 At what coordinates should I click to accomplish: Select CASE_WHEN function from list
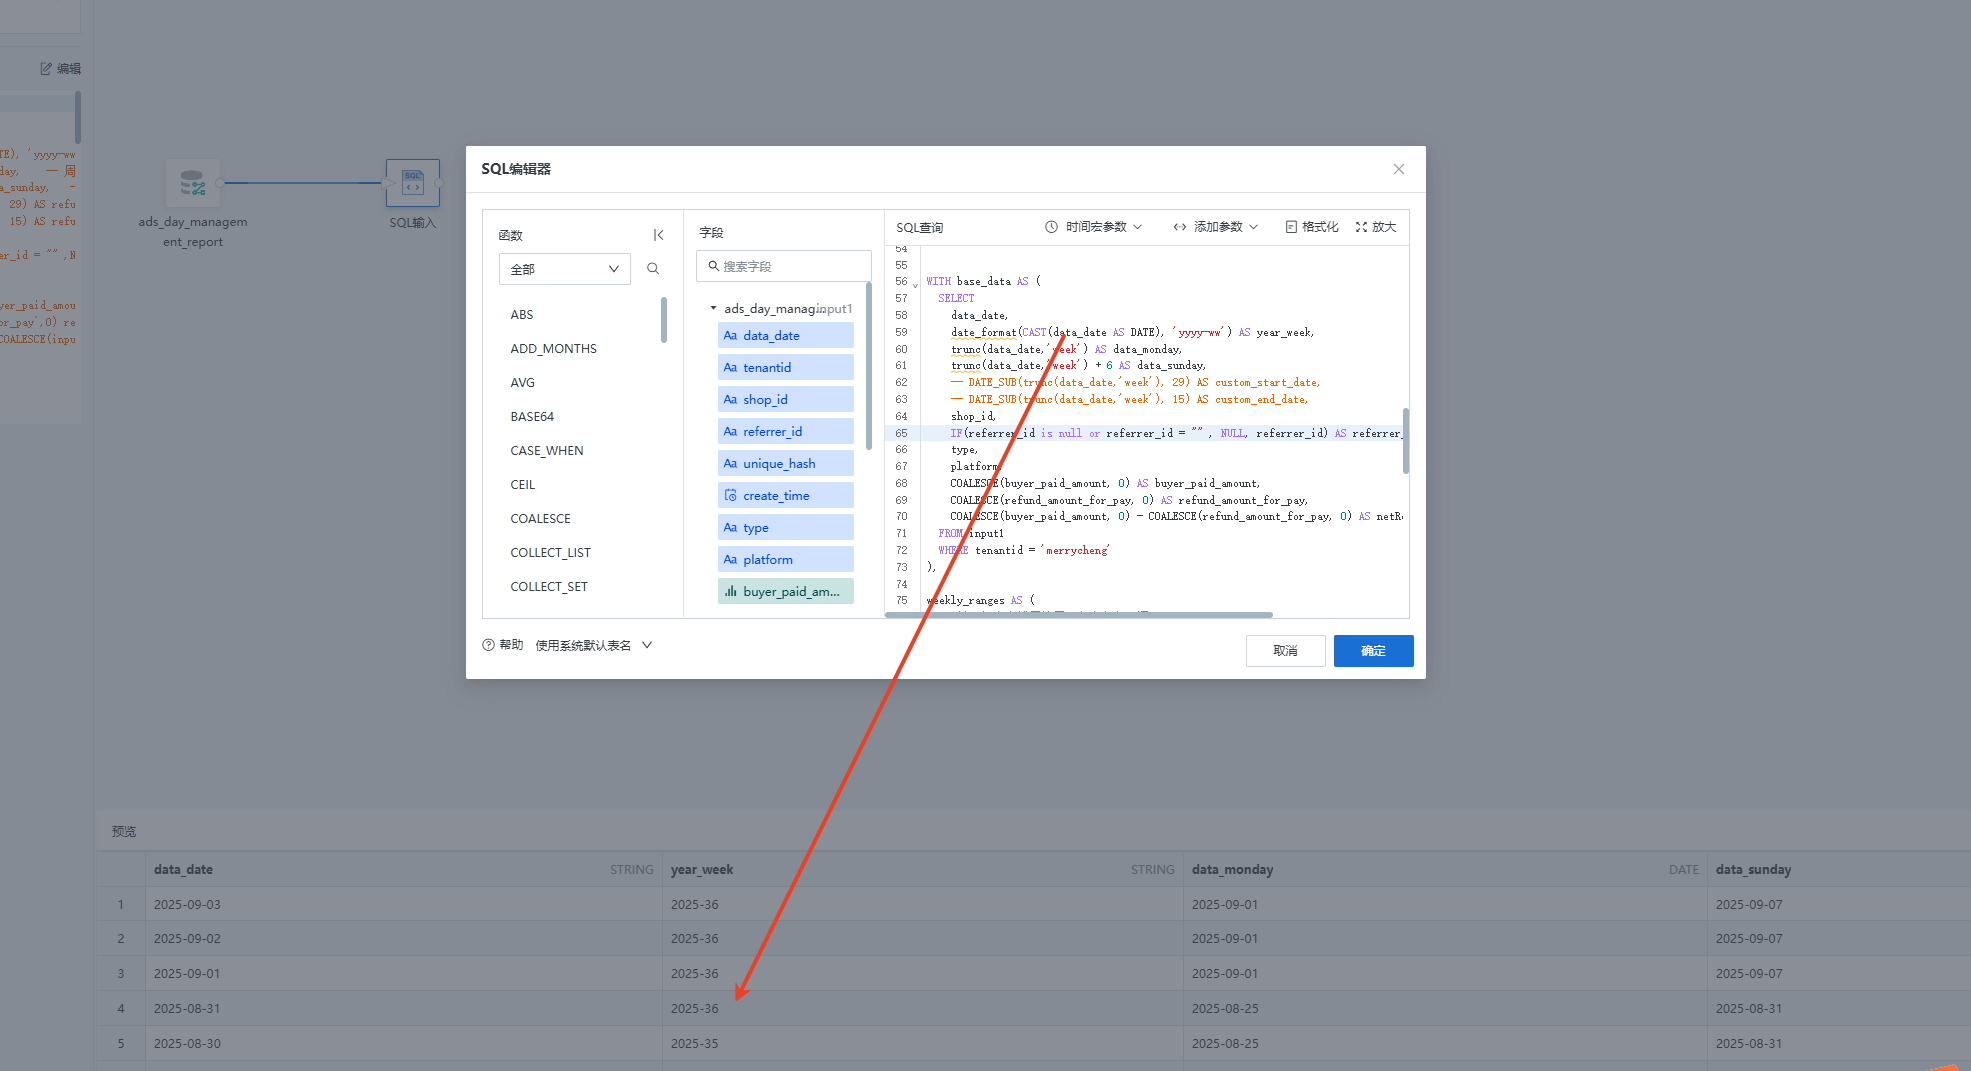tap(546, 451)
